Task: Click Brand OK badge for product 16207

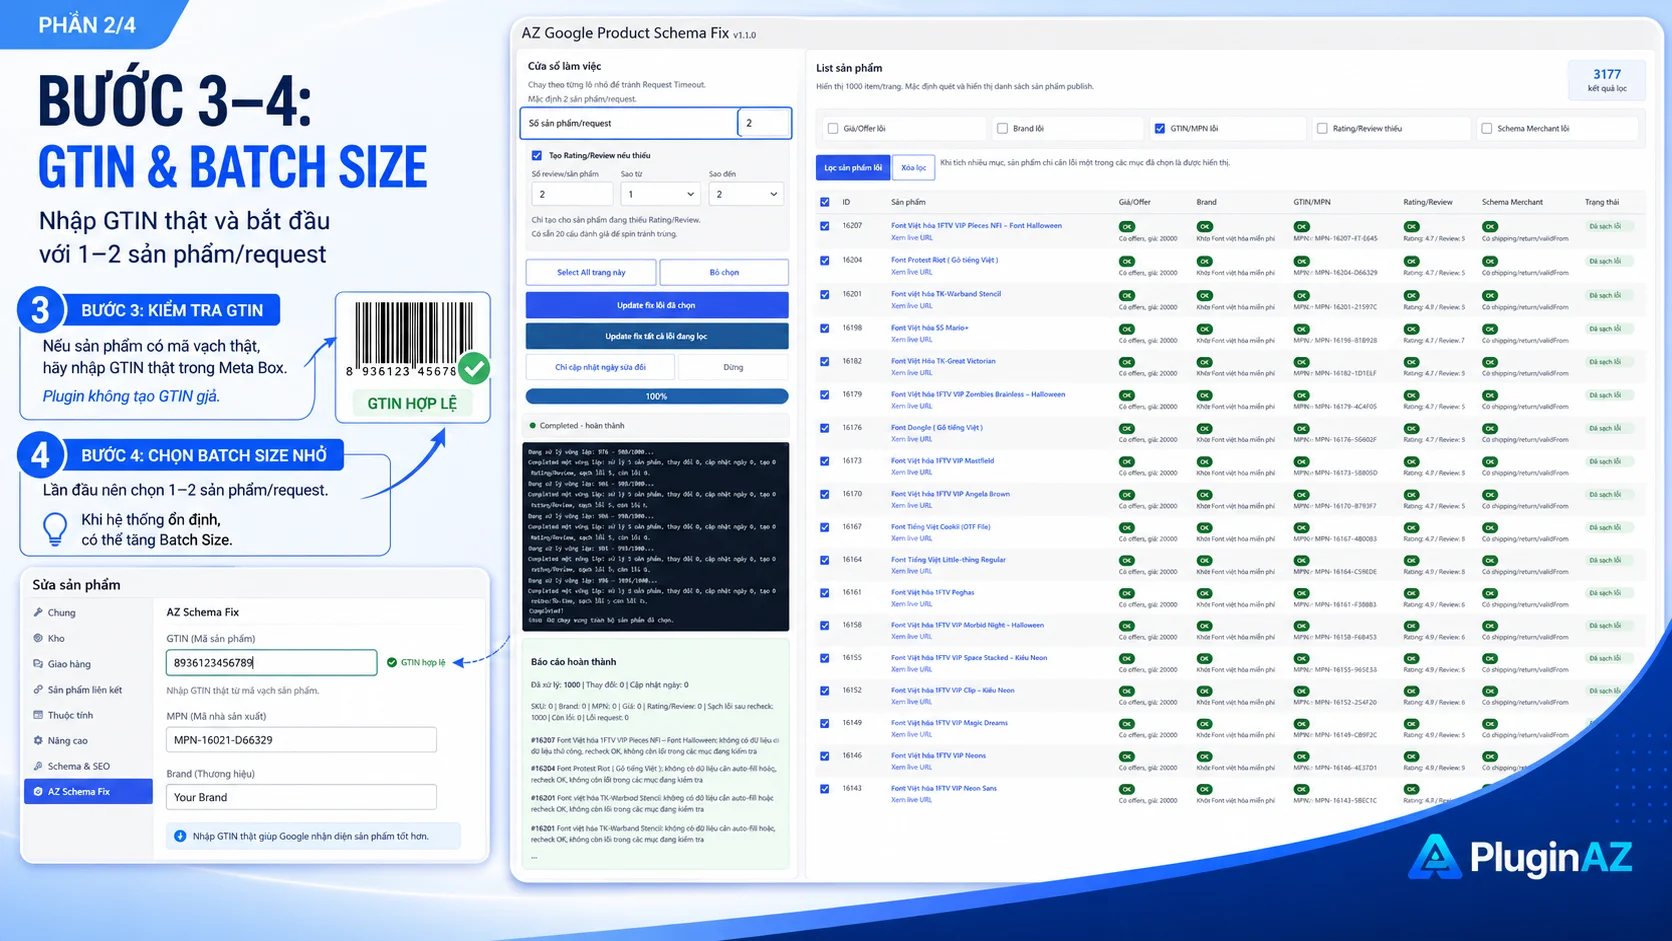Action: 1204,227
